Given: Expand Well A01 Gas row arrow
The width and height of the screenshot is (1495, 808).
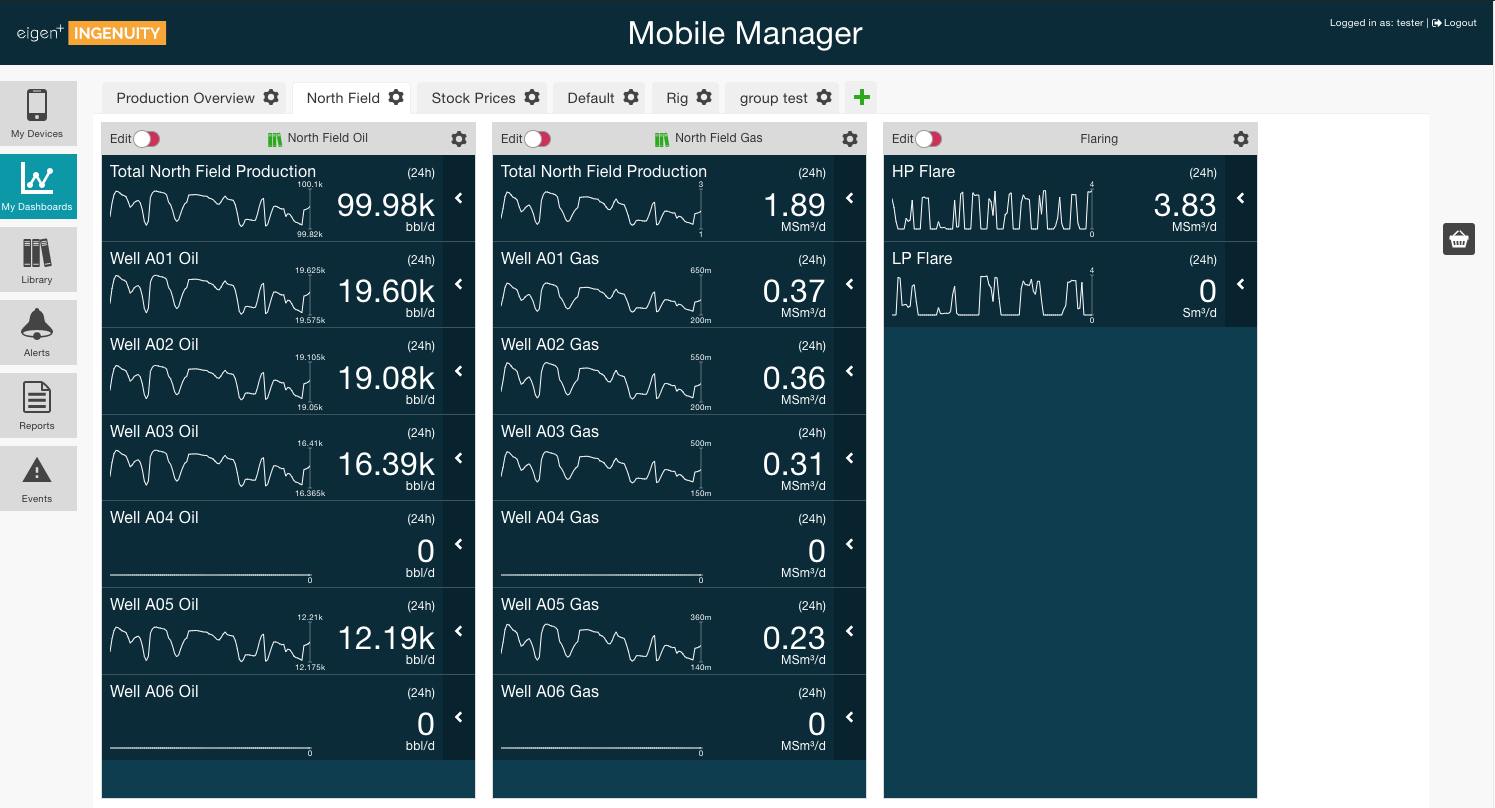Looking at the screenshot, I should point(850,284).
